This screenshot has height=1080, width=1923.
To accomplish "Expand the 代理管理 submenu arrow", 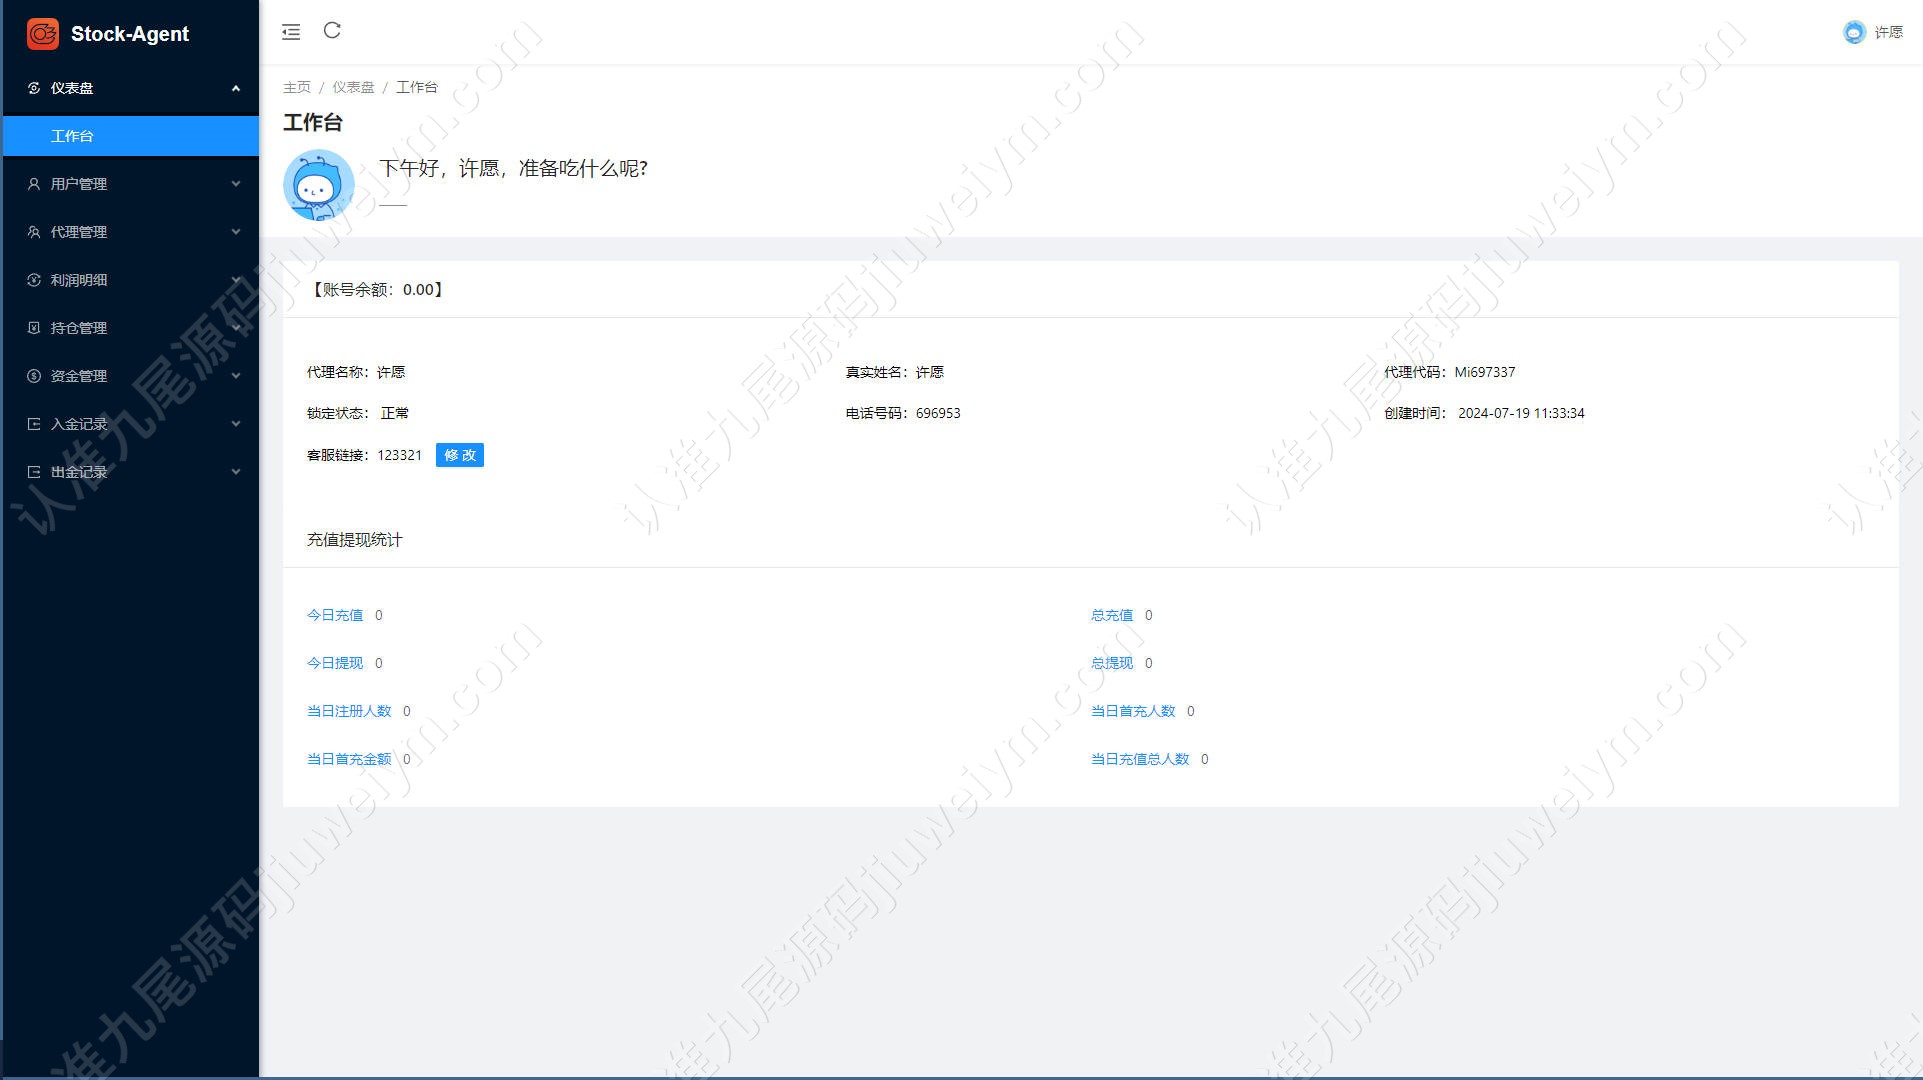I will click(x=236, y=232).
